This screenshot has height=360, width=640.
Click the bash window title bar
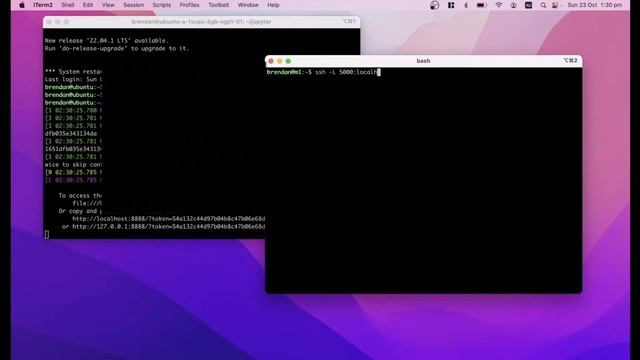[x=423, y=61]
